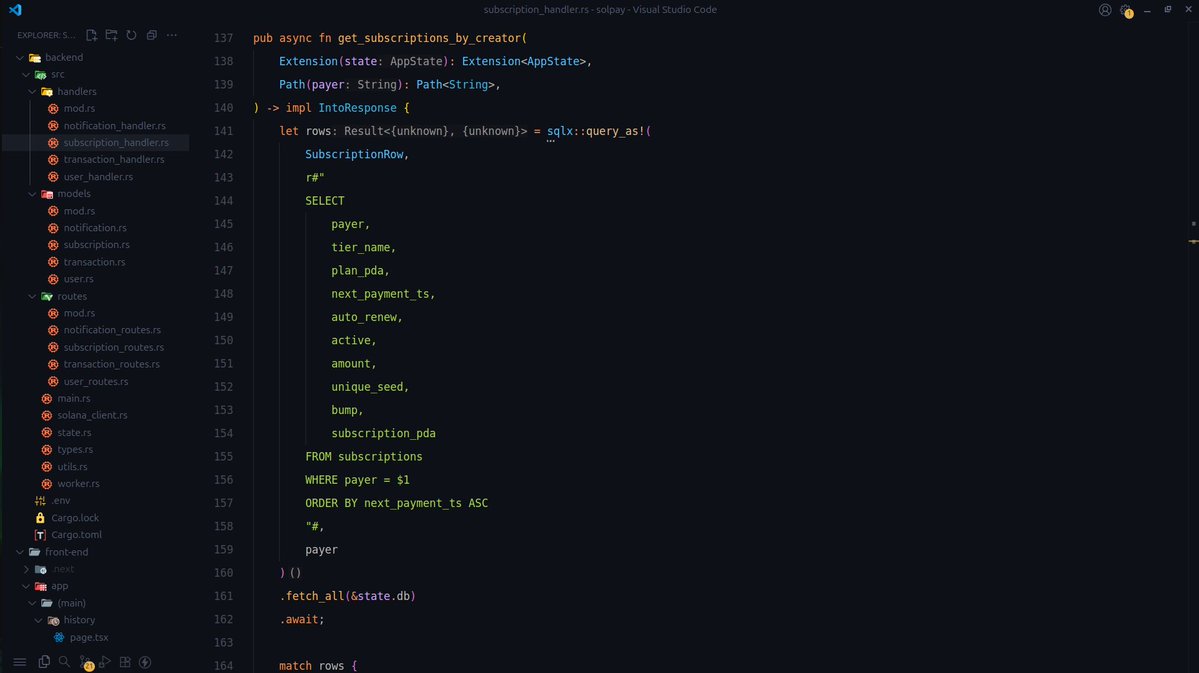
Task: Click 'ORDER BY next_payment_ts ASC' line
Action: (x=396, y=503)
